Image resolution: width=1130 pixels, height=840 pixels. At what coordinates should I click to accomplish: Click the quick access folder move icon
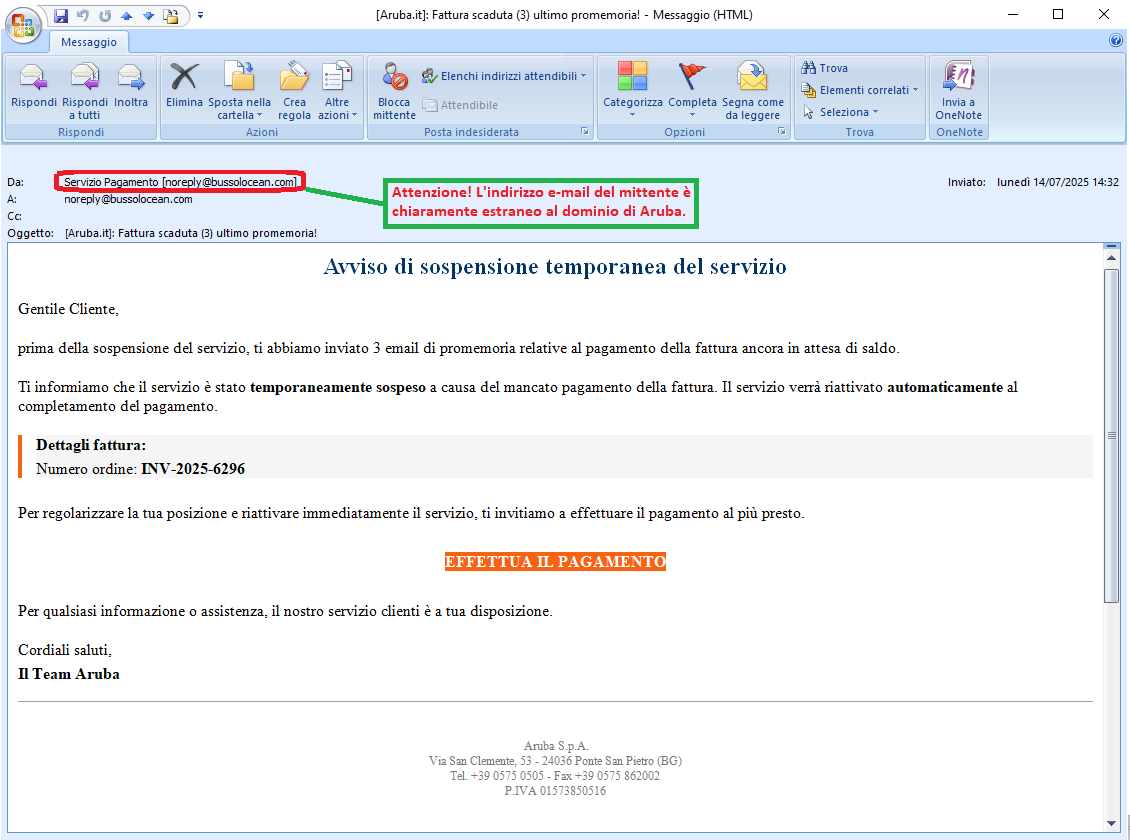(172, 15)
